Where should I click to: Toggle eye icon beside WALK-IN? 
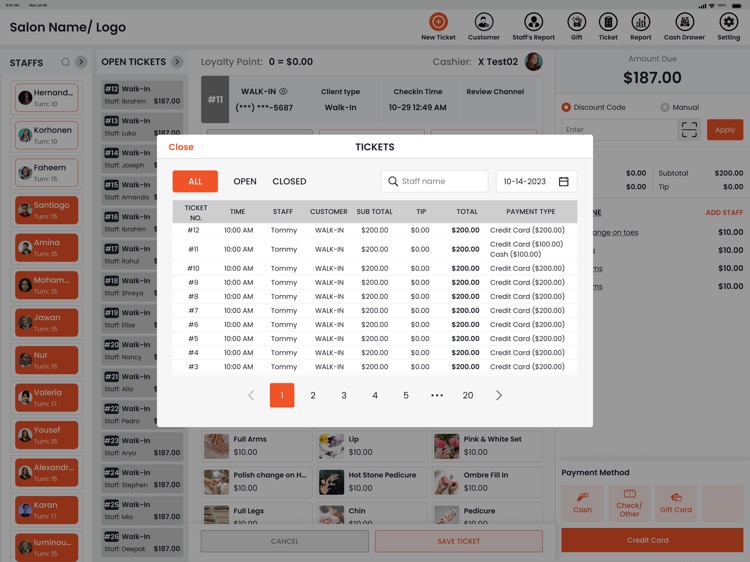pos(283,91)
